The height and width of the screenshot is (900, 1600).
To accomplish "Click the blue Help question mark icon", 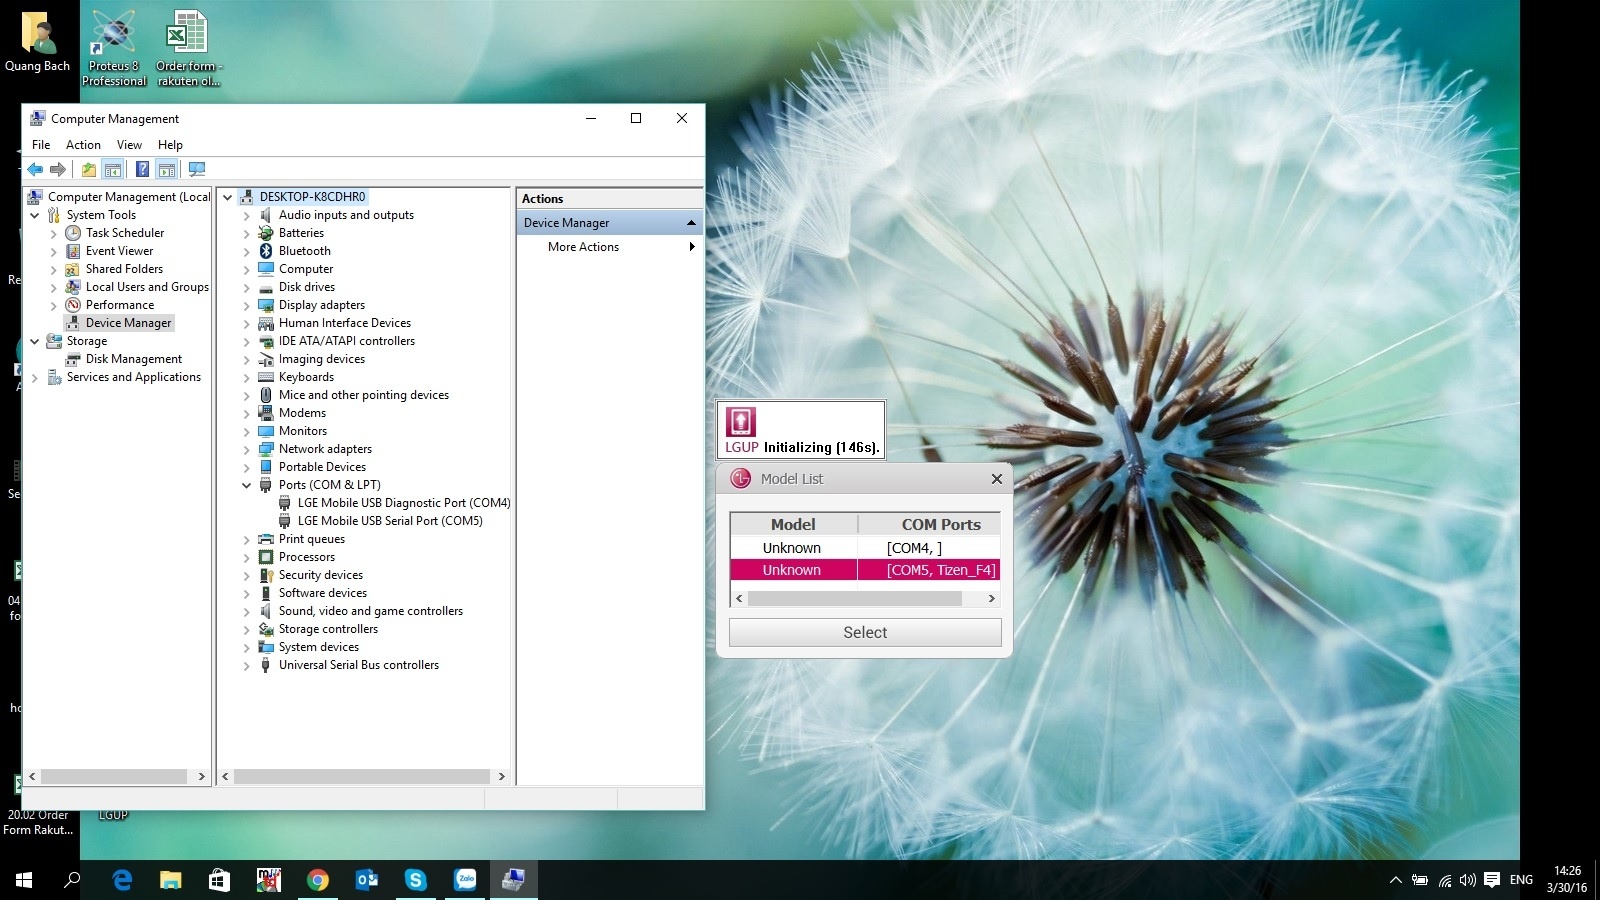I will [x=143, y=169].
